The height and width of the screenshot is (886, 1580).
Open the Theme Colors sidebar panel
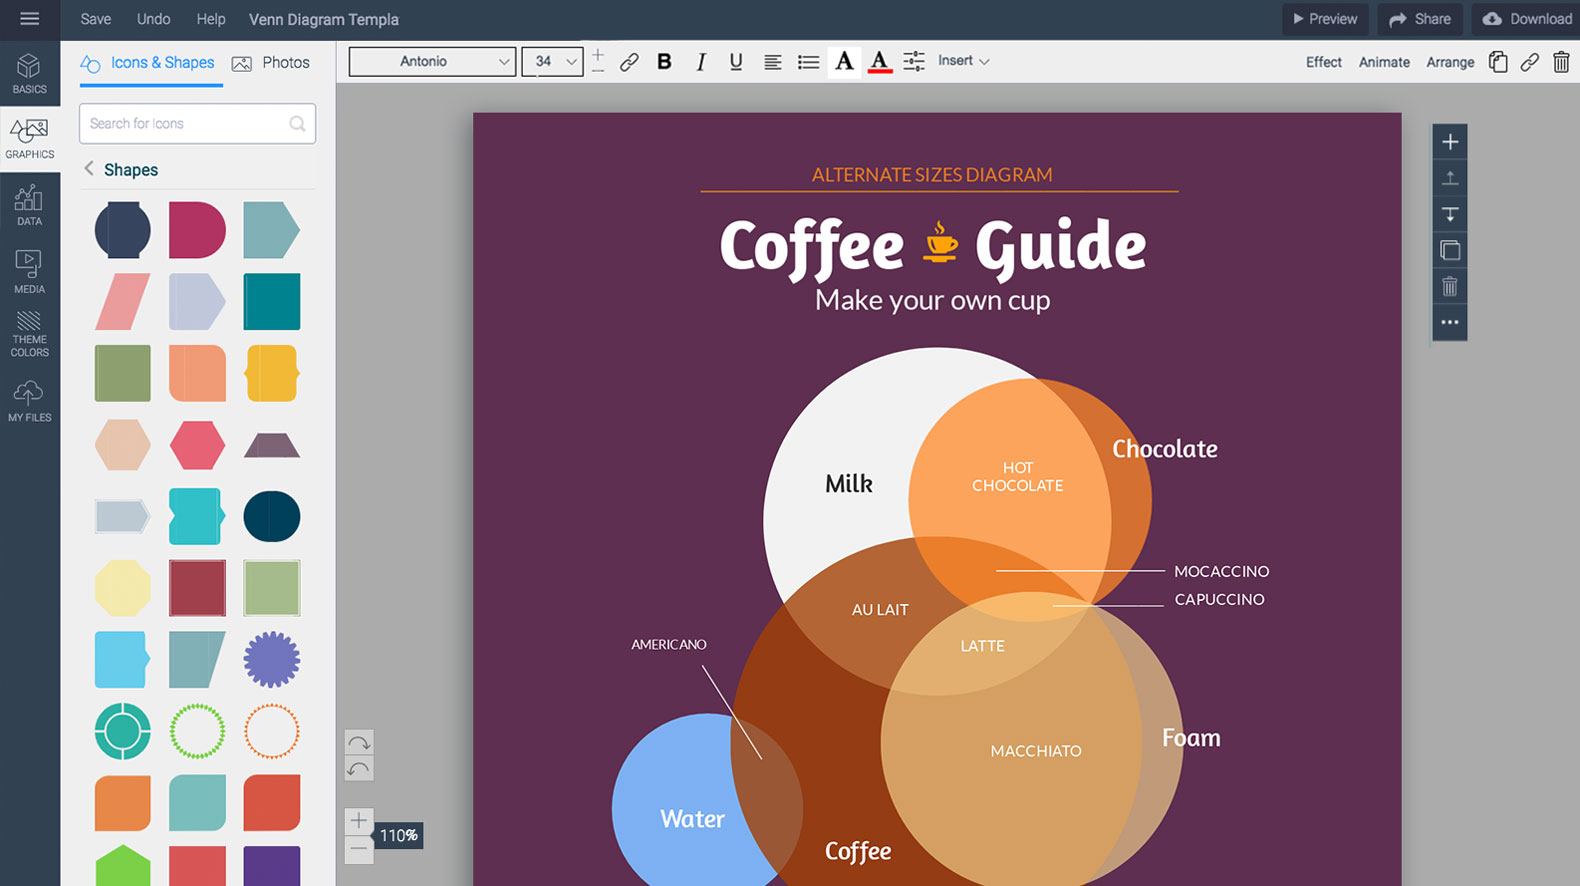29,334
